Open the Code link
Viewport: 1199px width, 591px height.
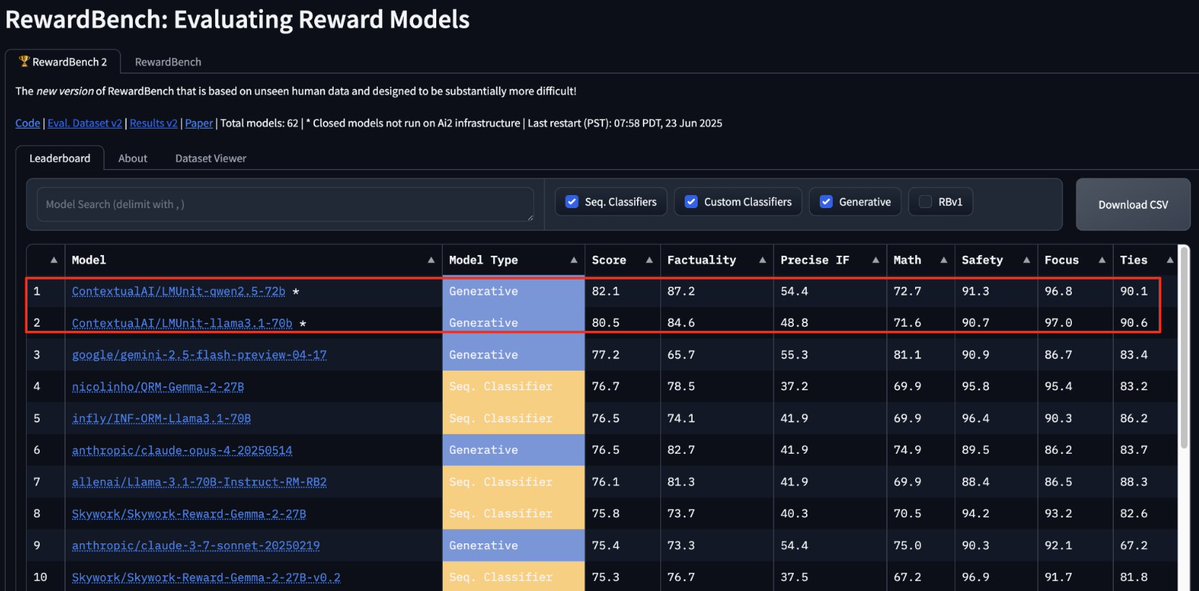28,122
